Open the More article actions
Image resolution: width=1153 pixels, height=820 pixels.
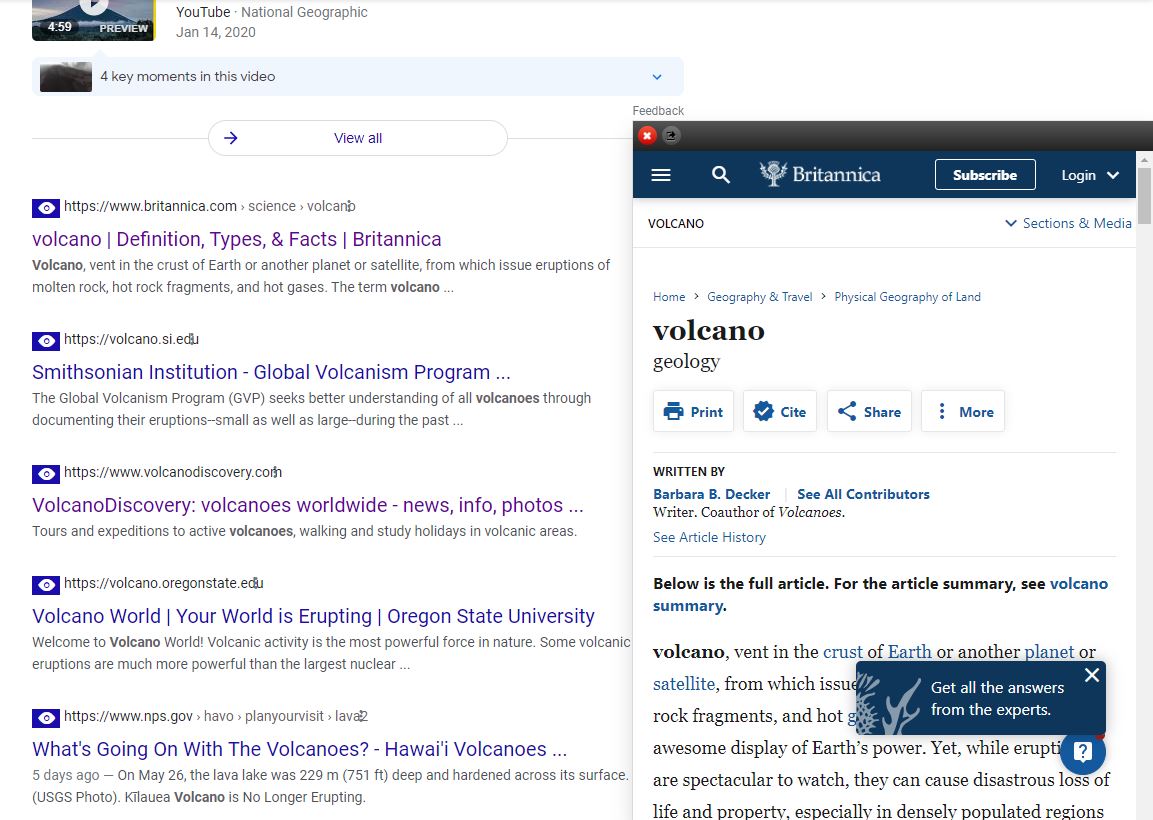point(962,411)
